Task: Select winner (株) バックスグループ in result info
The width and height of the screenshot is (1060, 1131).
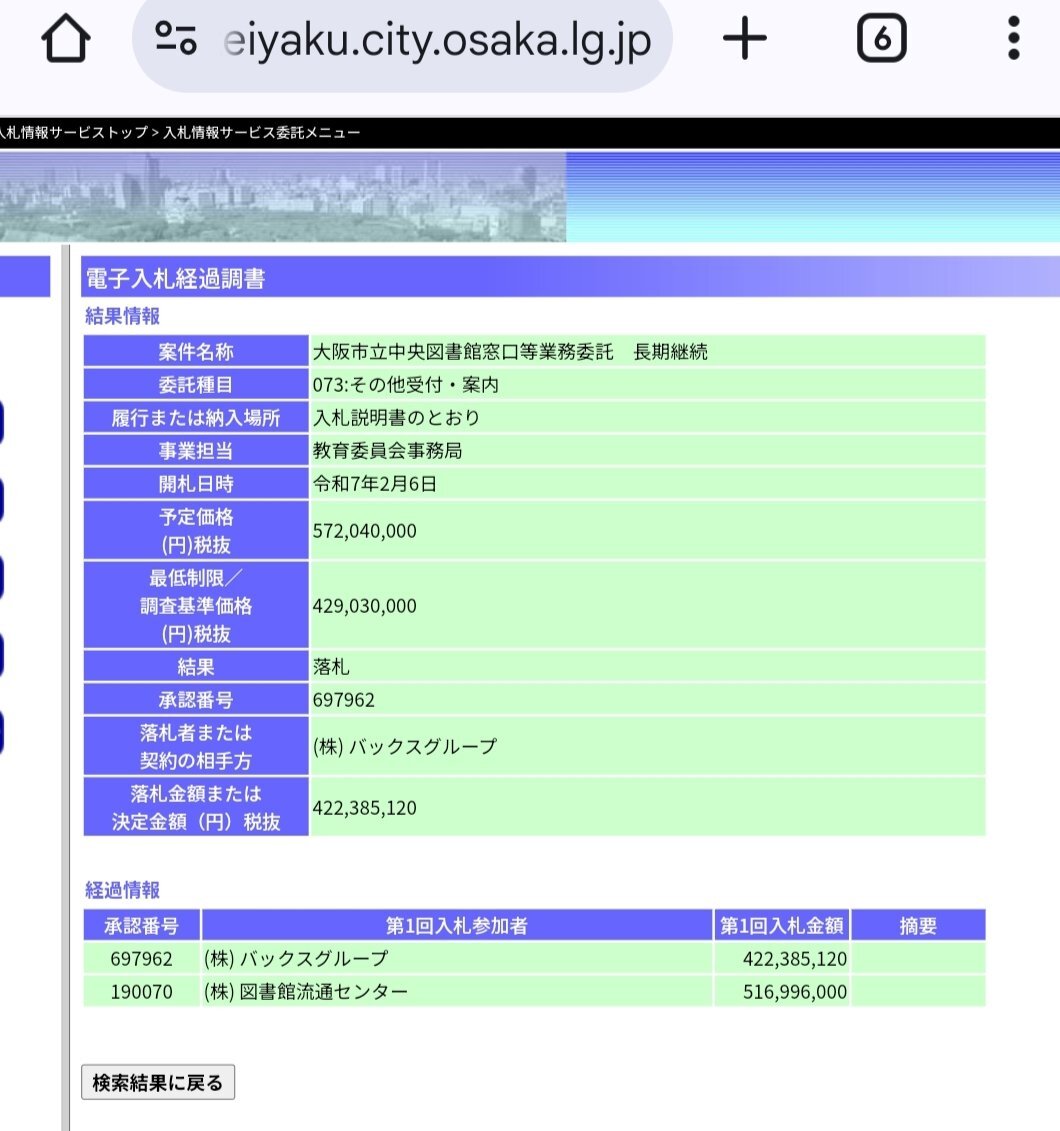Action: click(405, 747)
